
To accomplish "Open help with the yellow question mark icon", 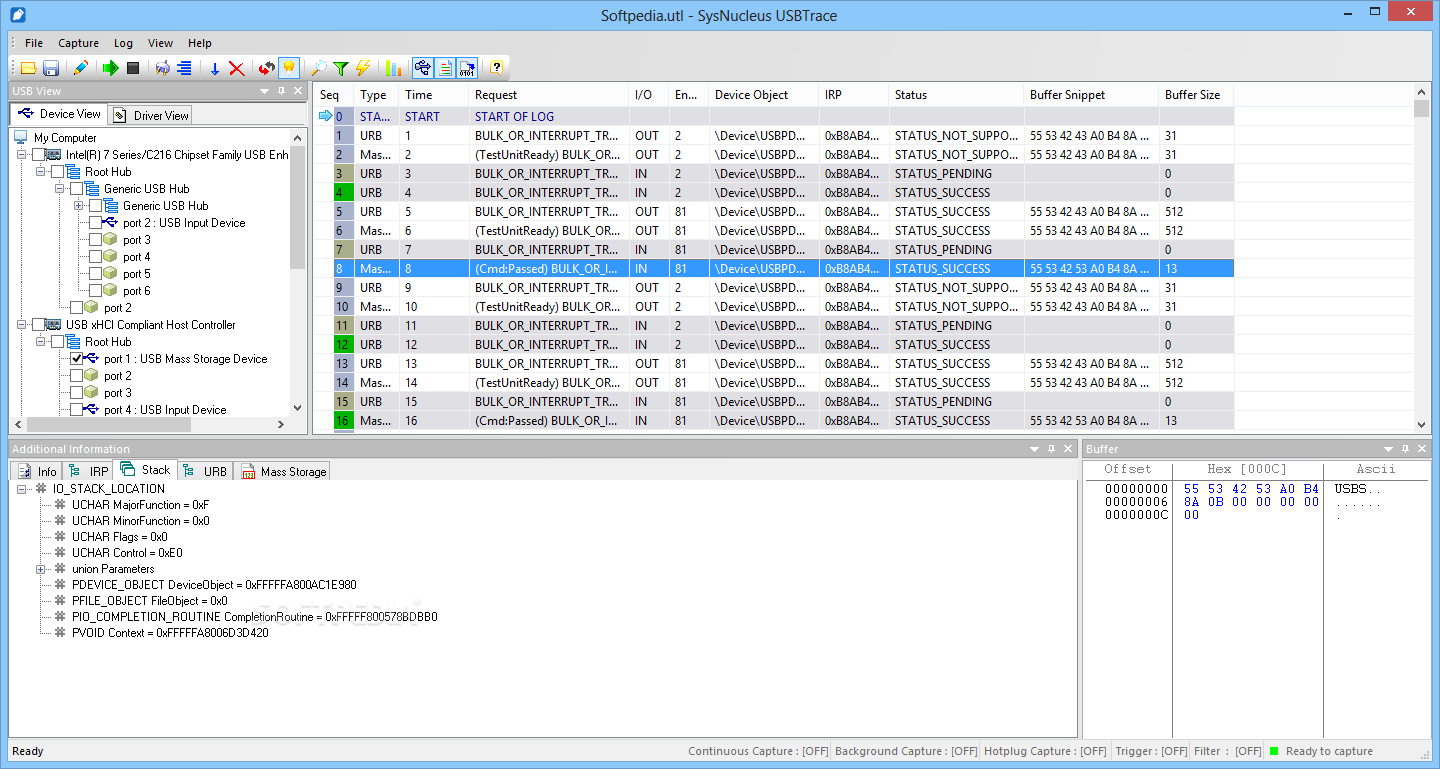I will click(496, 68).
